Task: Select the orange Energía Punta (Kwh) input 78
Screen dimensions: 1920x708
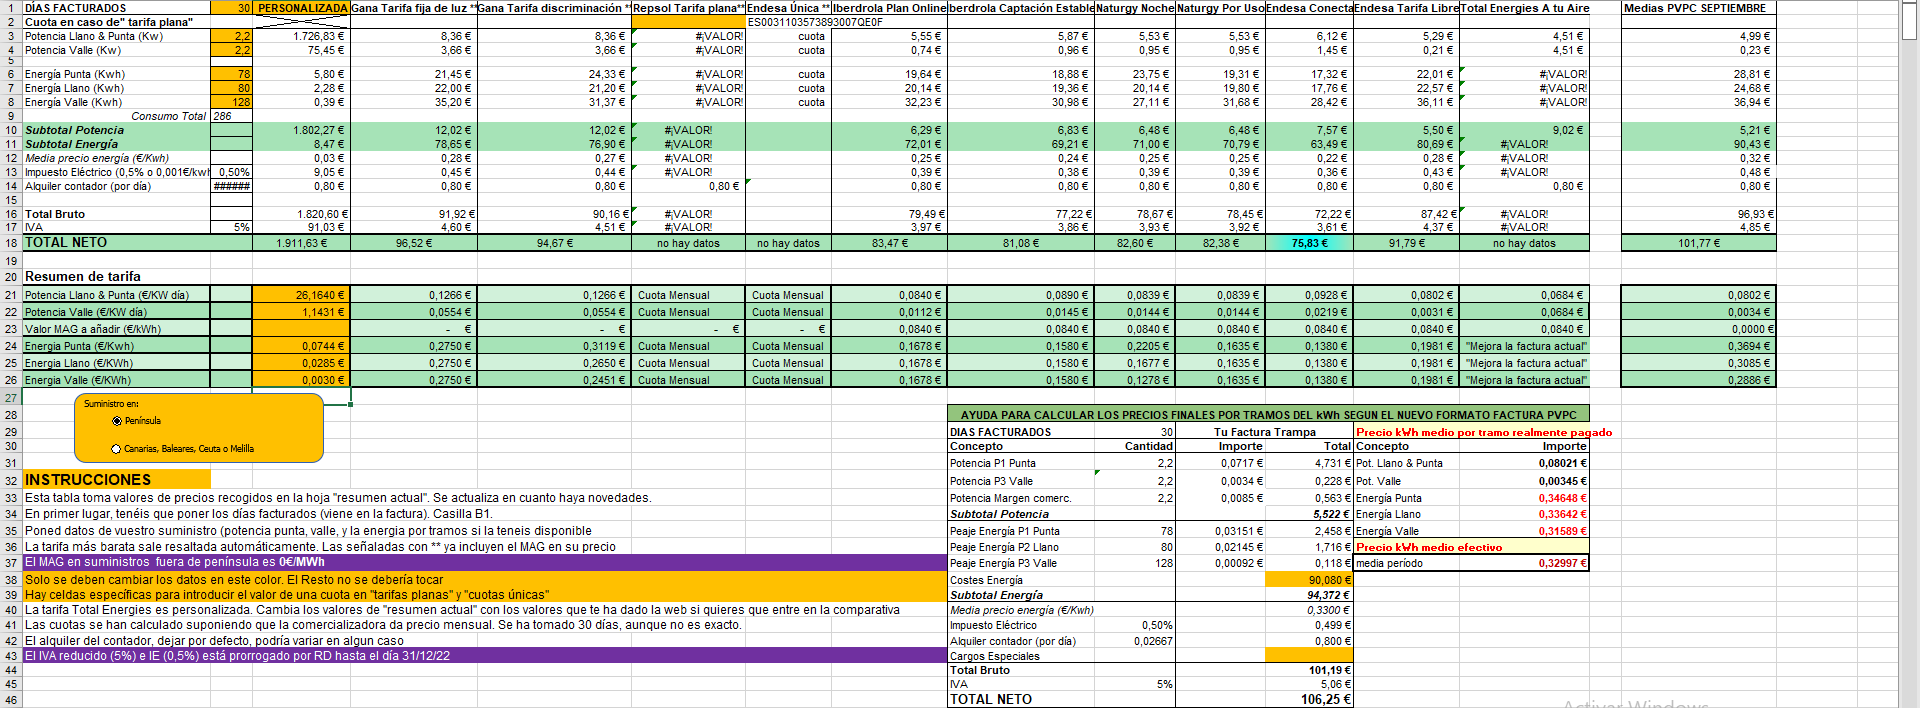Action: point(231,74)
